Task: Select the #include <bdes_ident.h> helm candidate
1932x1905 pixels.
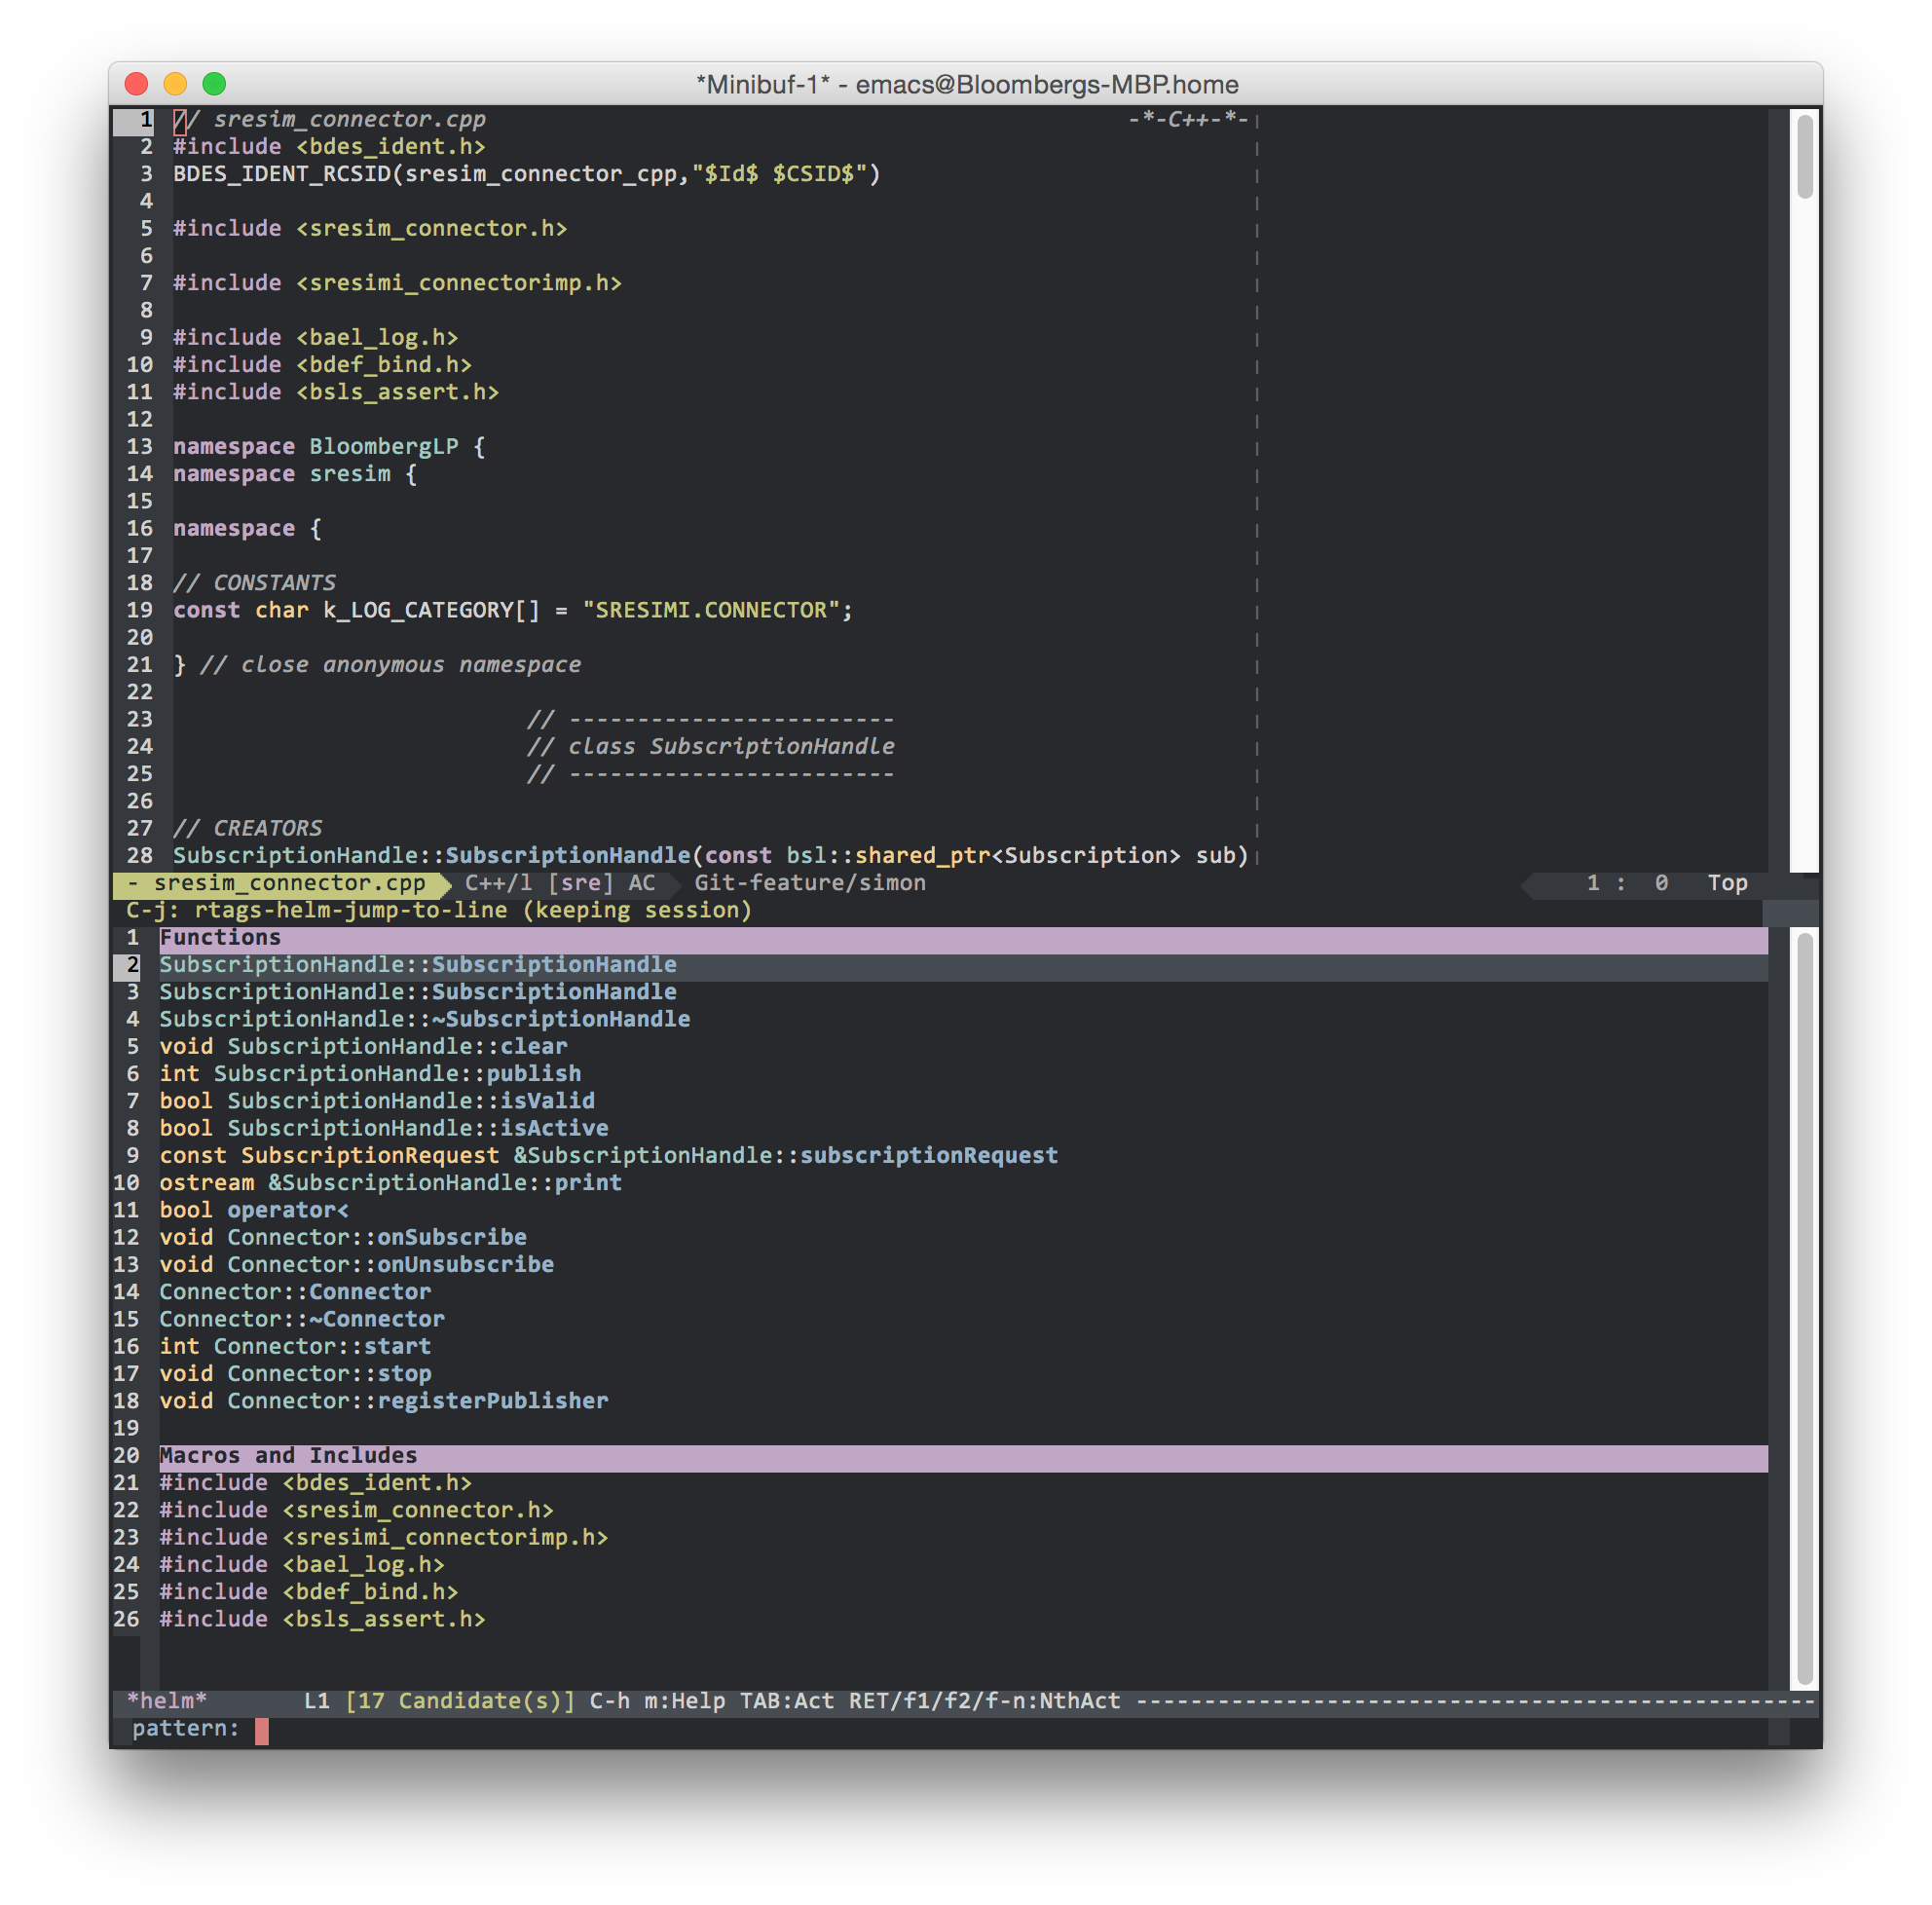Action: [x=315, y=1483]
